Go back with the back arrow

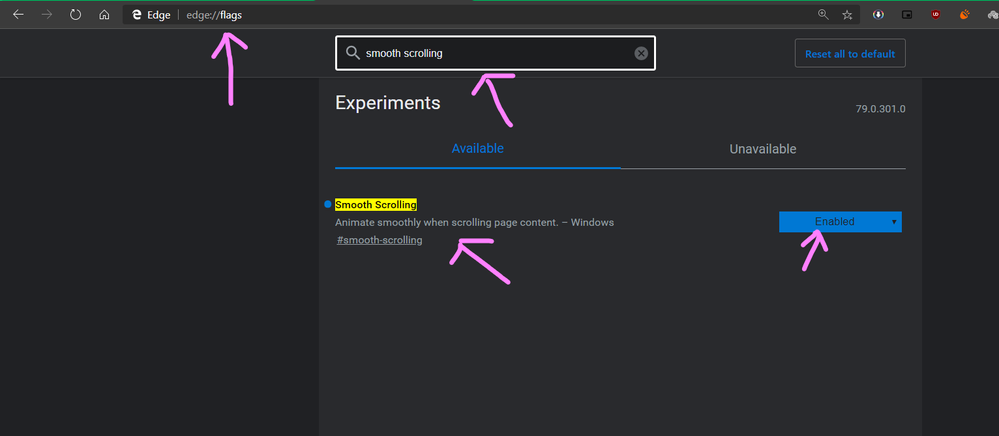[x=18, y=15]
